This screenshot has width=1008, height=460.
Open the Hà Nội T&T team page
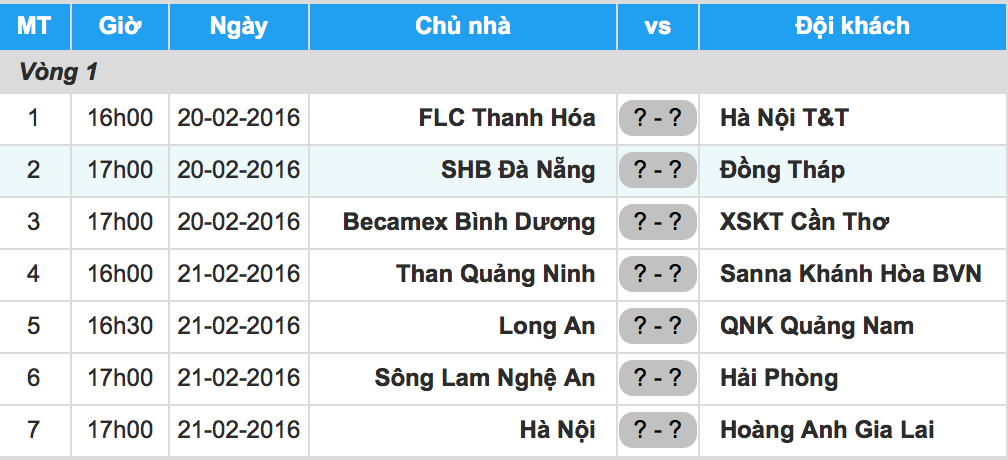[784, 118]
